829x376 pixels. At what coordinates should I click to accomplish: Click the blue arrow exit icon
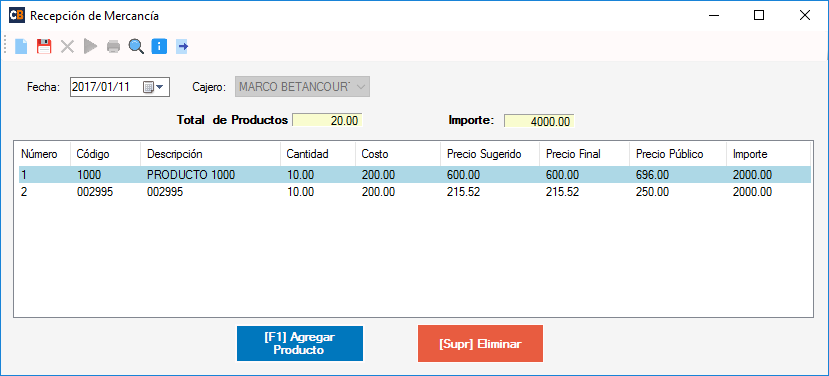[182, 47]
